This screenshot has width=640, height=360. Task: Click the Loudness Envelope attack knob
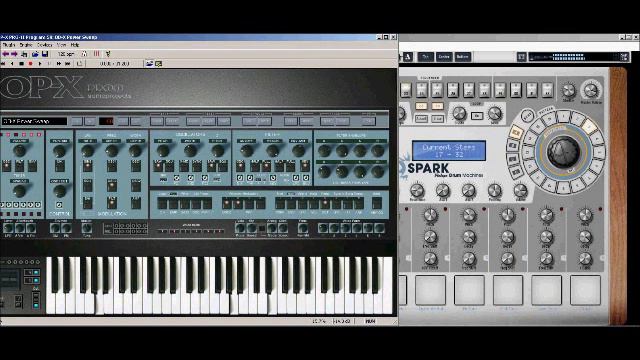324,172
